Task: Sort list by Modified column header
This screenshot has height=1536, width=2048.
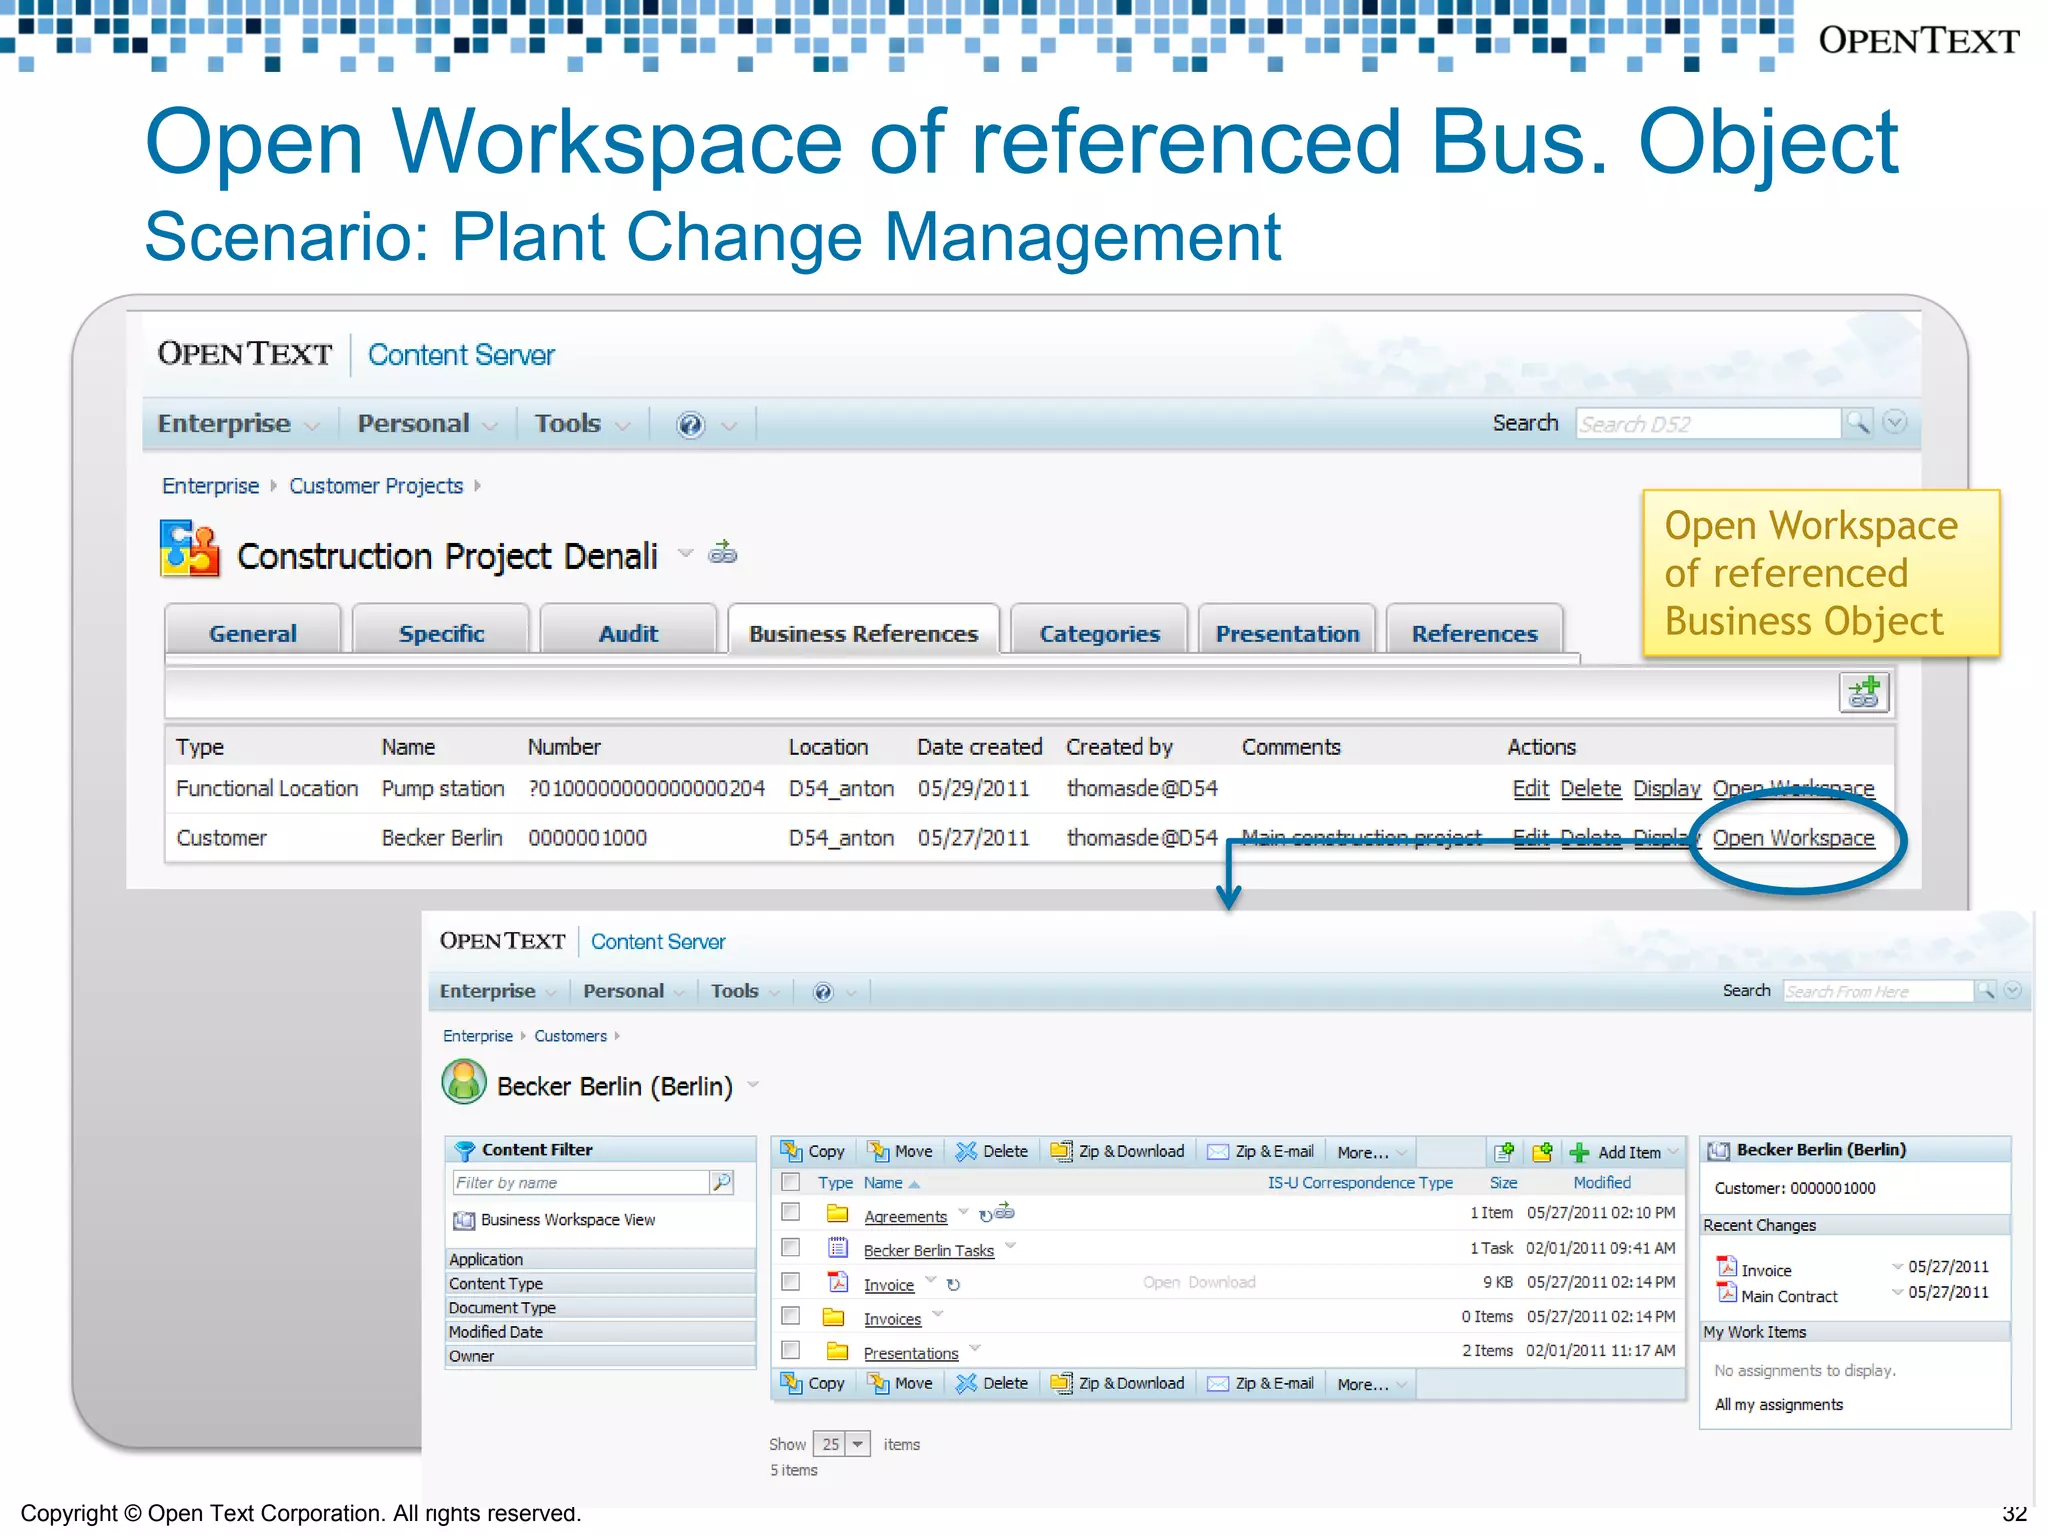Action: (1601, 1182)
